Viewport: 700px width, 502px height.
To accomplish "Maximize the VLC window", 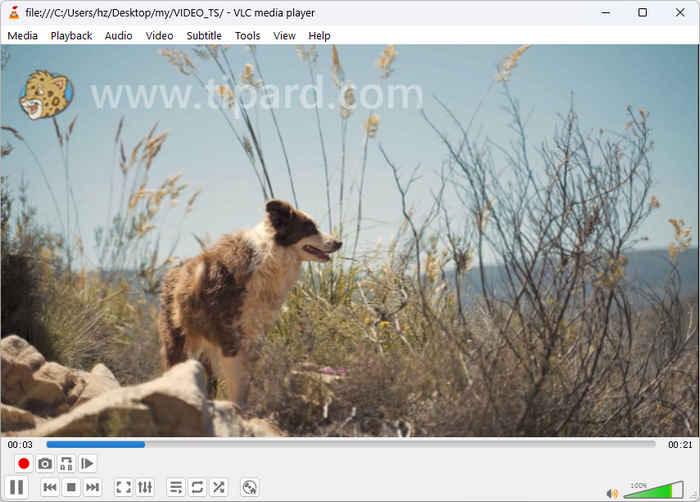I will click(642, 13).
